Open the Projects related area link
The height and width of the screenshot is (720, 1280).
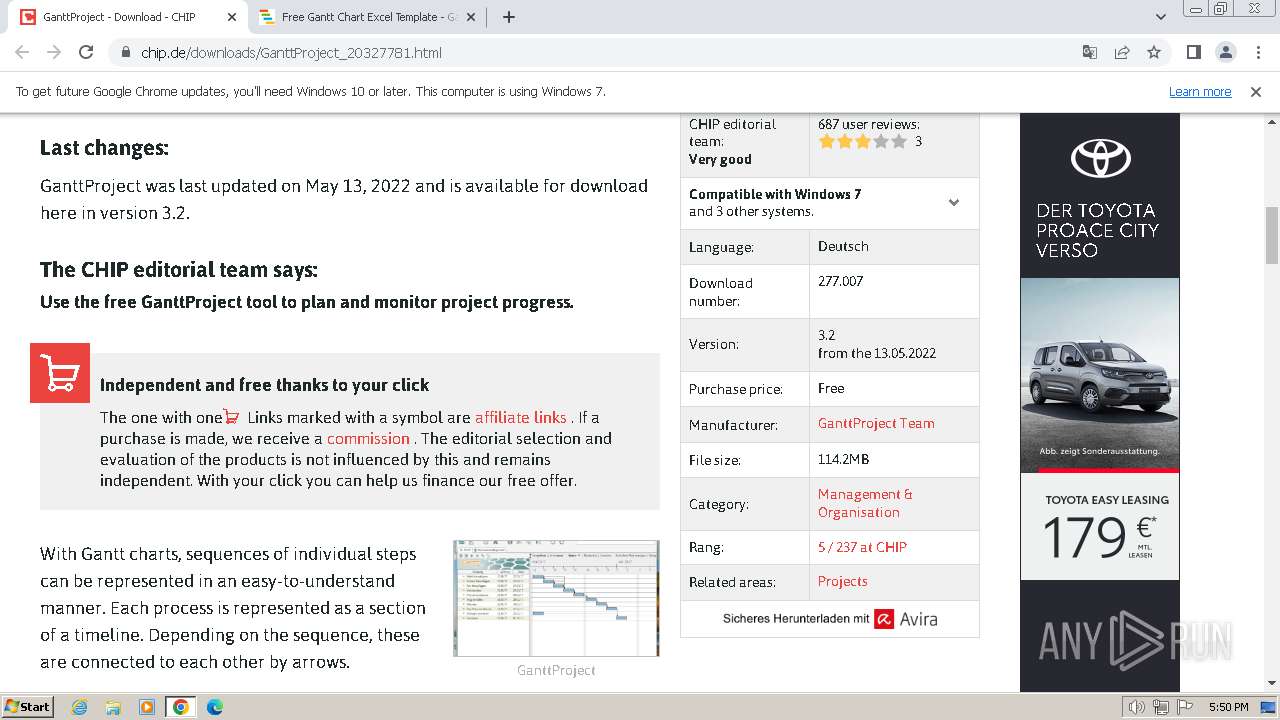tap(842, 581)
